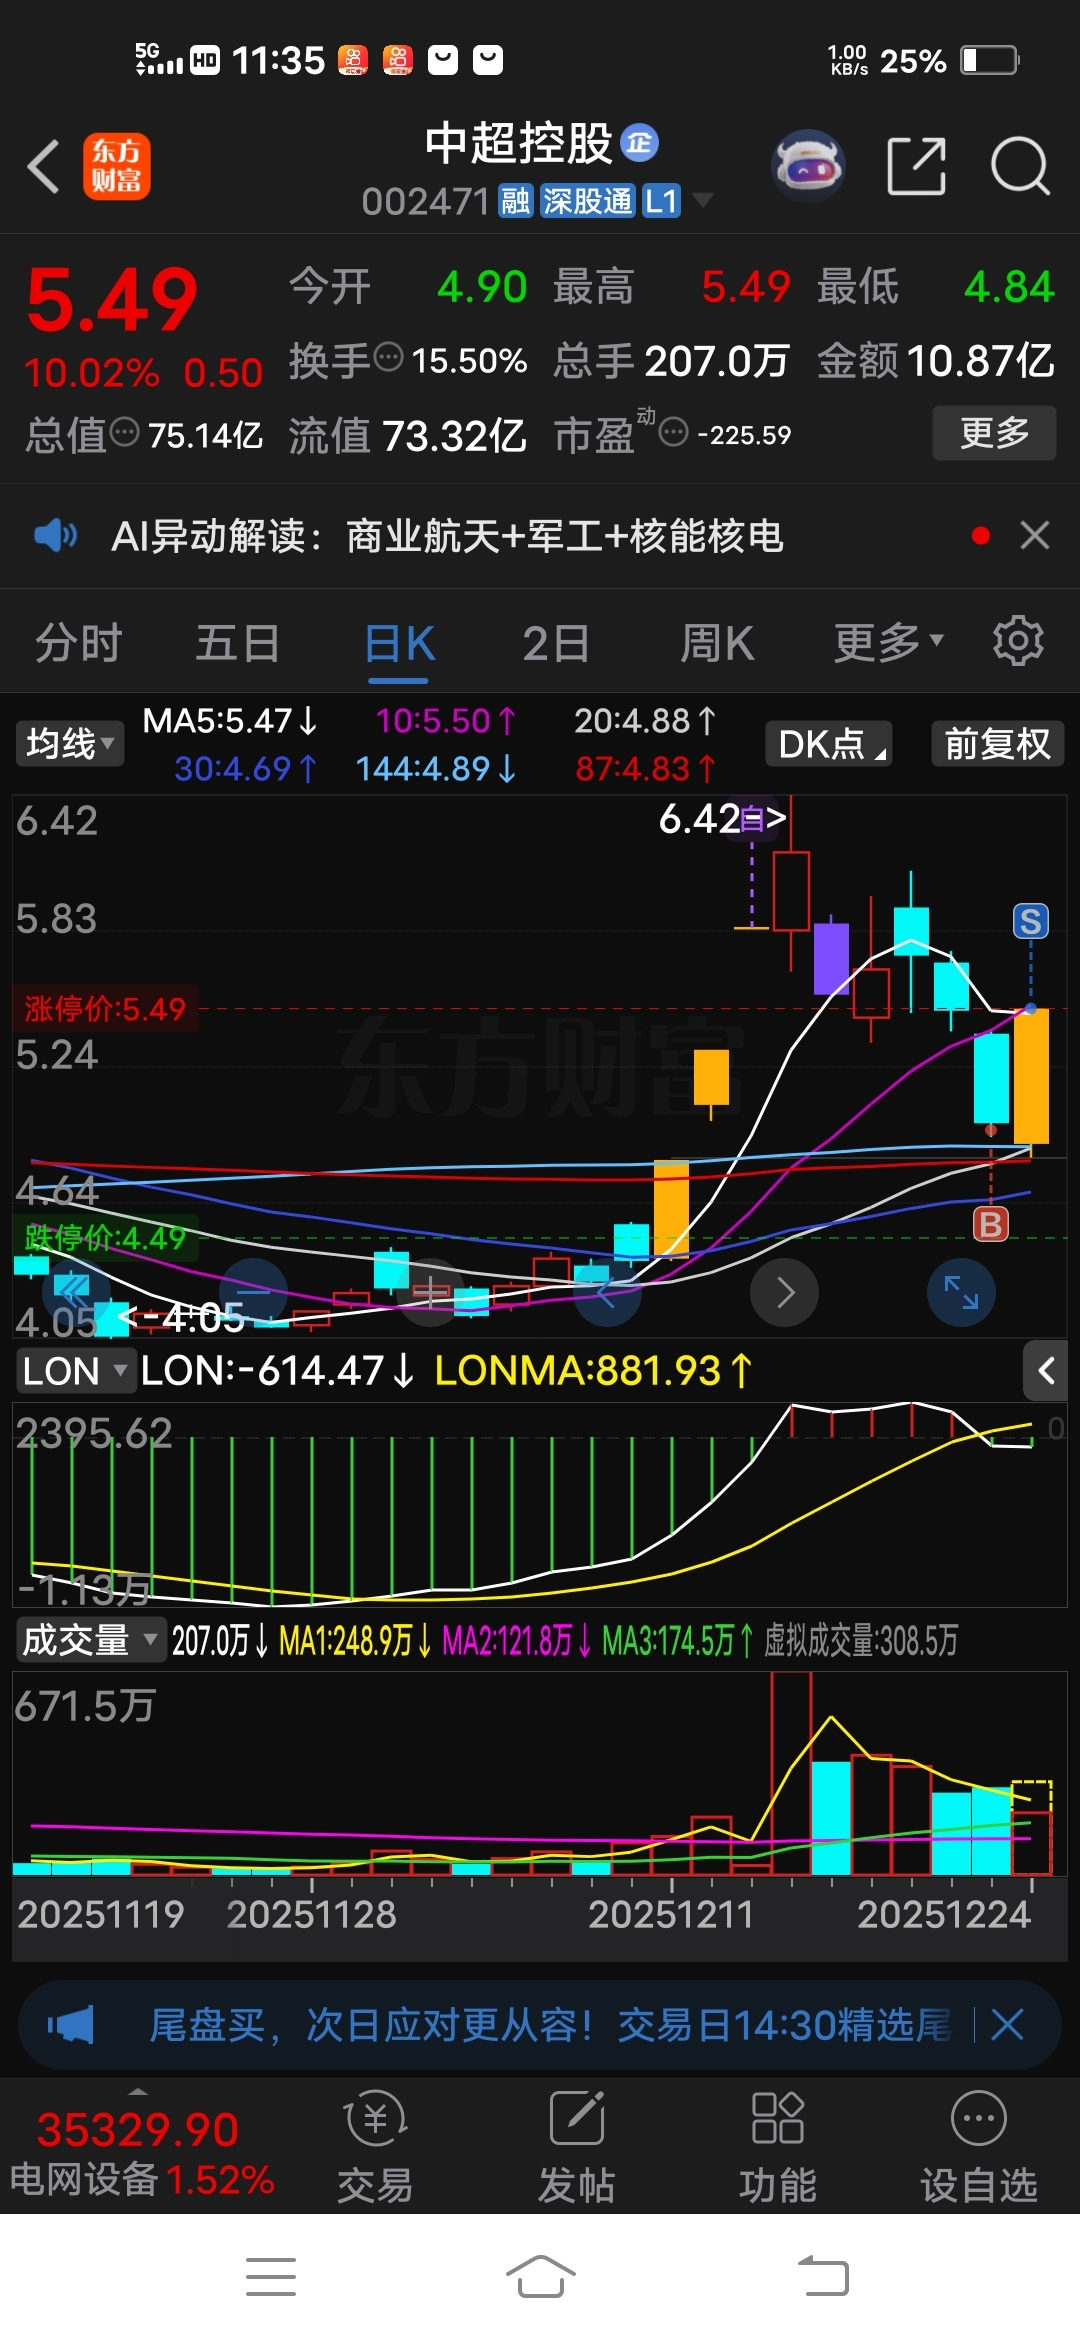Tap the 融 margin-trading badge

tap(515, 201)
